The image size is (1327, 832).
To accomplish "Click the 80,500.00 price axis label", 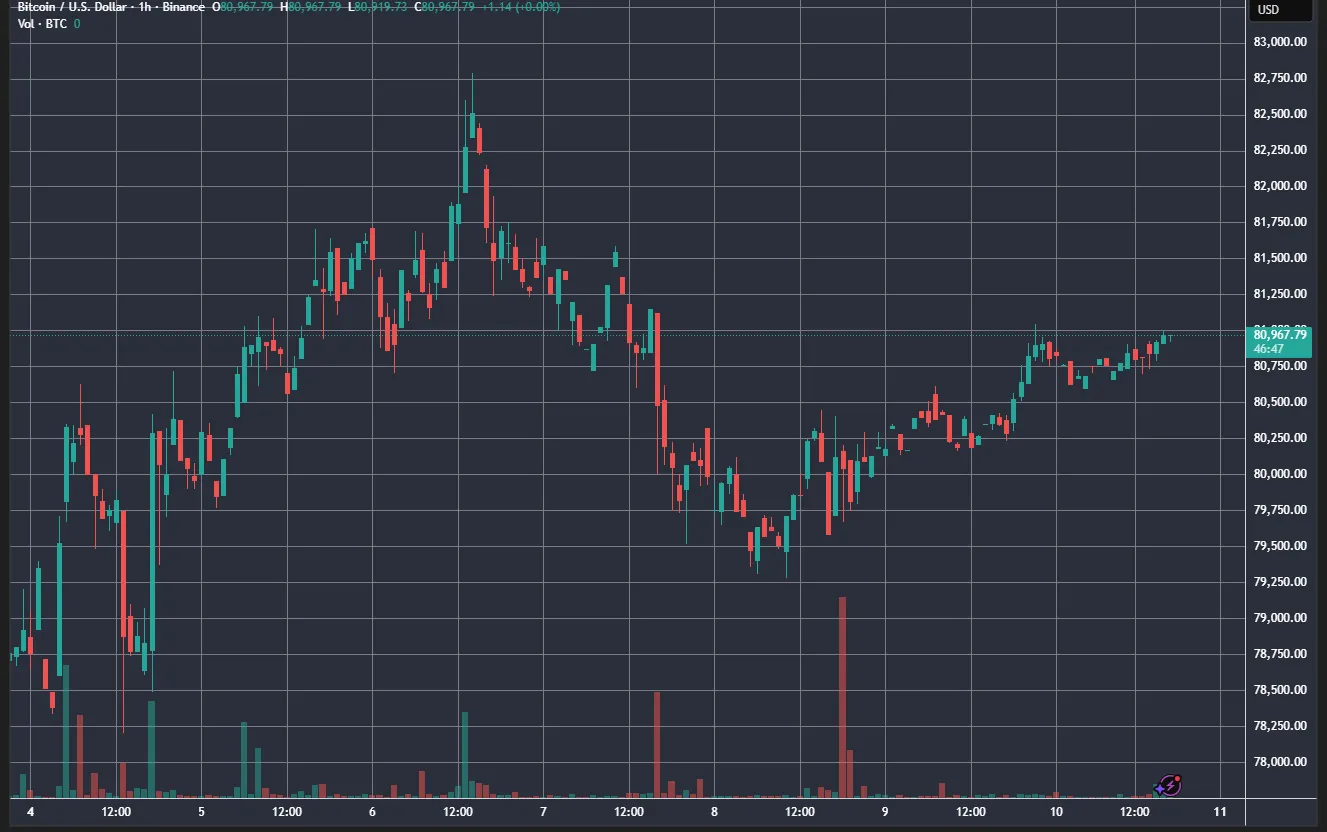I will [x=1280, y=402].
